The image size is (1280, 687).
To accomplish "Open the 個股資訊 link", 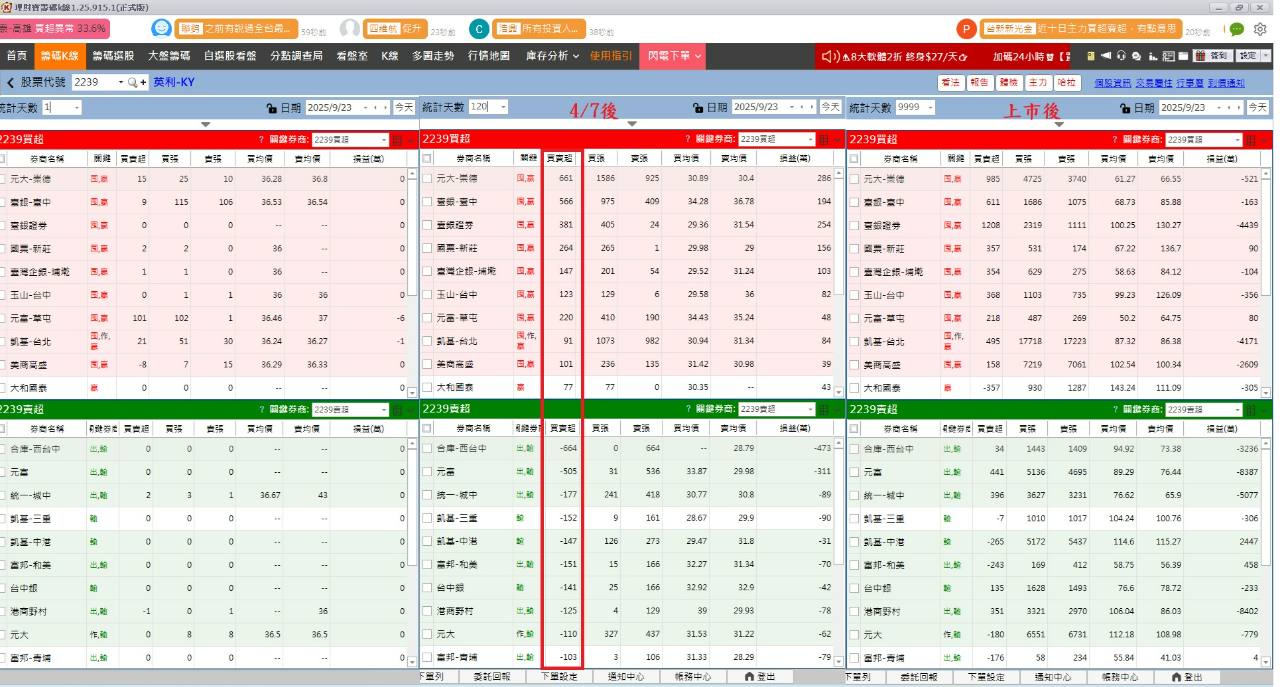I will (1112, 82).
